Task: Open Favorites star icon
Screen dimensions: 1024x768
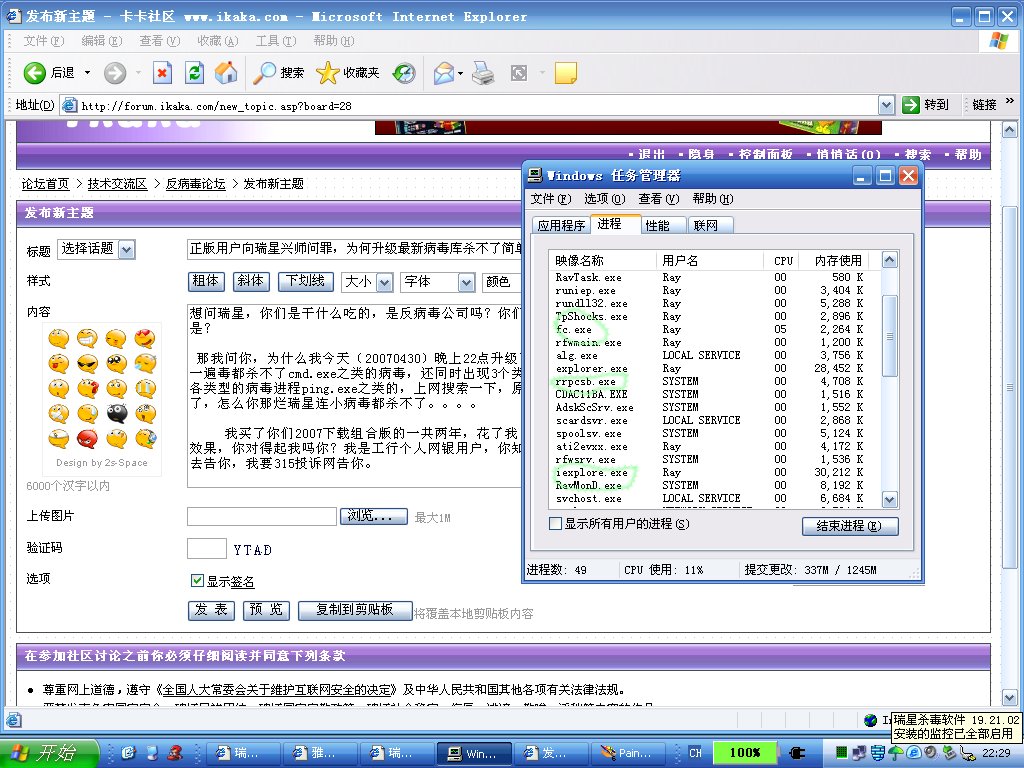Action: click(x=328, y=72)
